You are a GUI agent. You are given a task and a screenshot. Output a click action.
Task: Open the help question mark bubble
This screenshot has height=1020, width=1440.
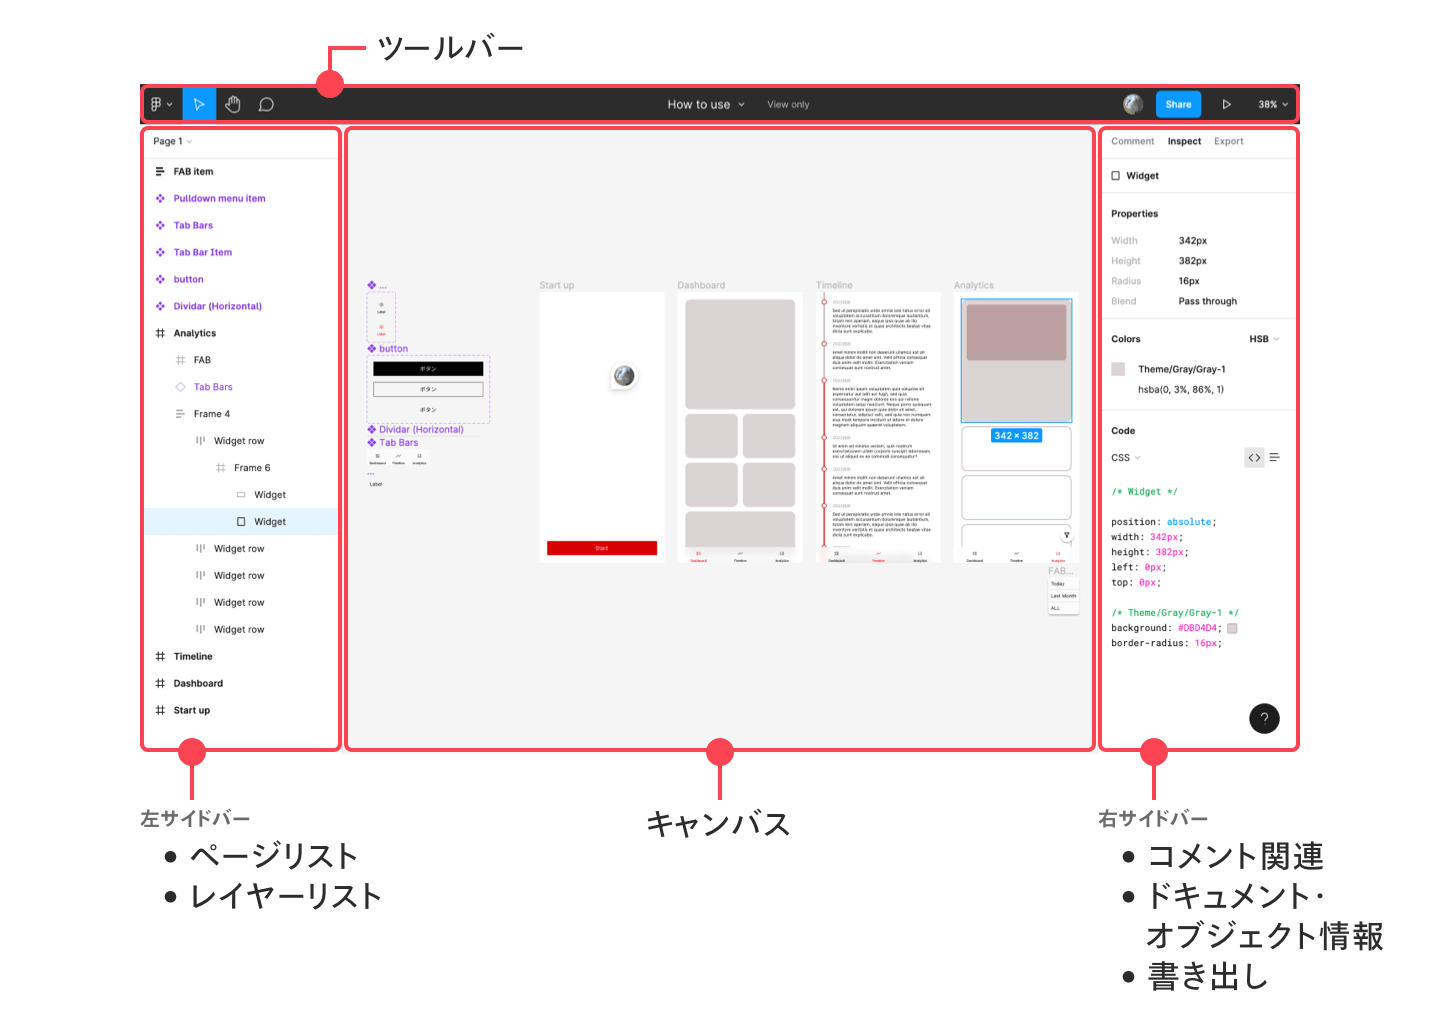click(1264, 718)
